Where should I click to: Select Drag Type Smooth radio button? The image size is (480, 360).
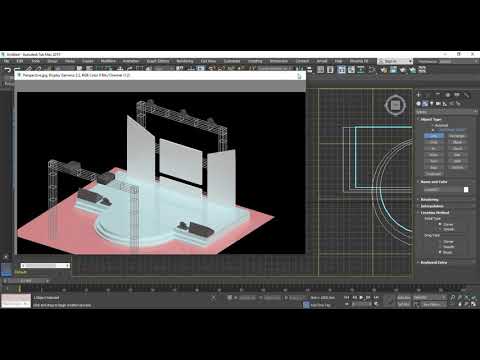(440, 247)
